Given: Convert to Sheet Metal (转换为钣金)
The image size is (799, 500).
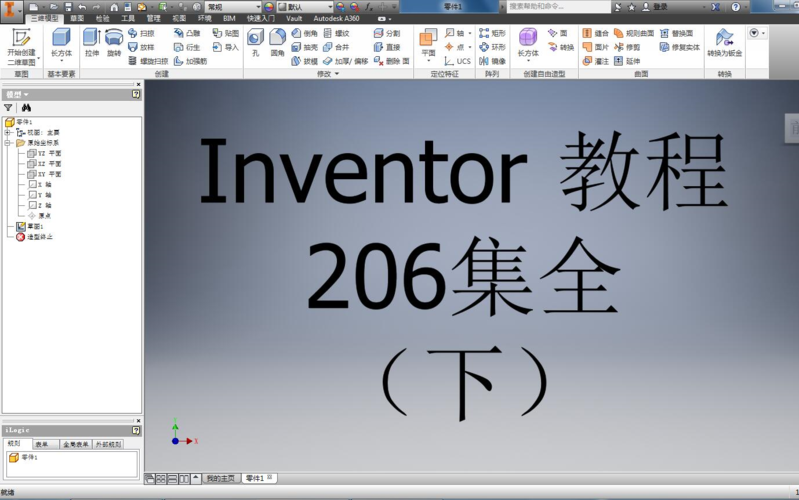Looking at the screenshot, I should (x=725, y=43).
